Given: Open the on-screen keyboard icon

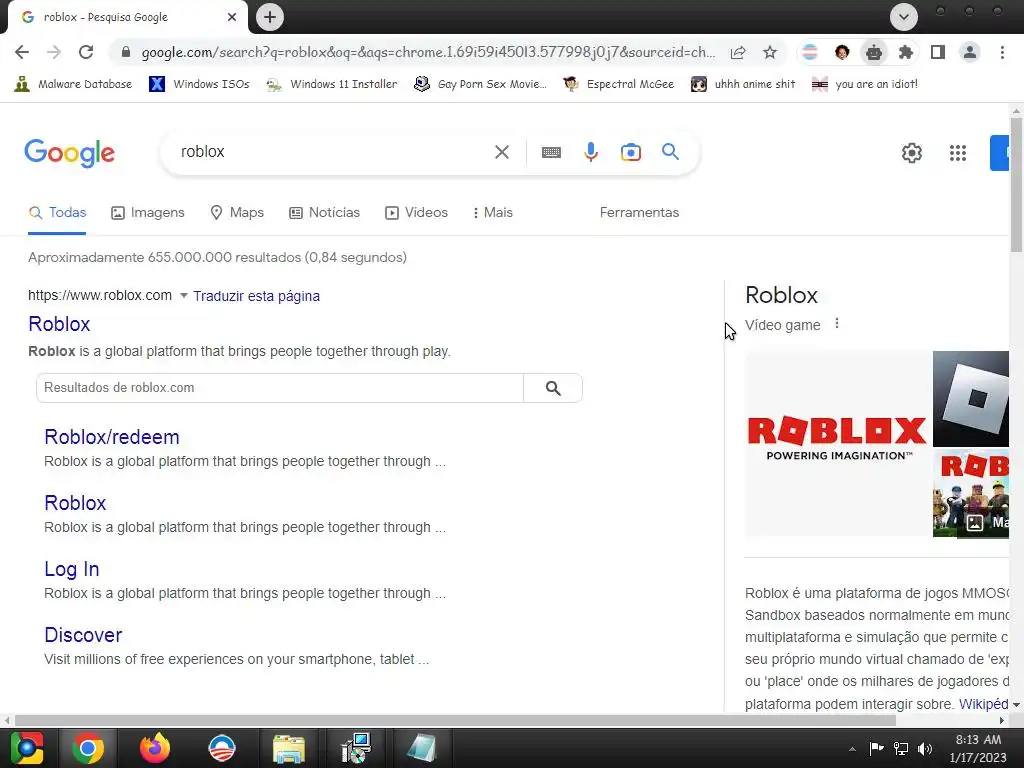Looking at the screenshot, I should point(551,152).
